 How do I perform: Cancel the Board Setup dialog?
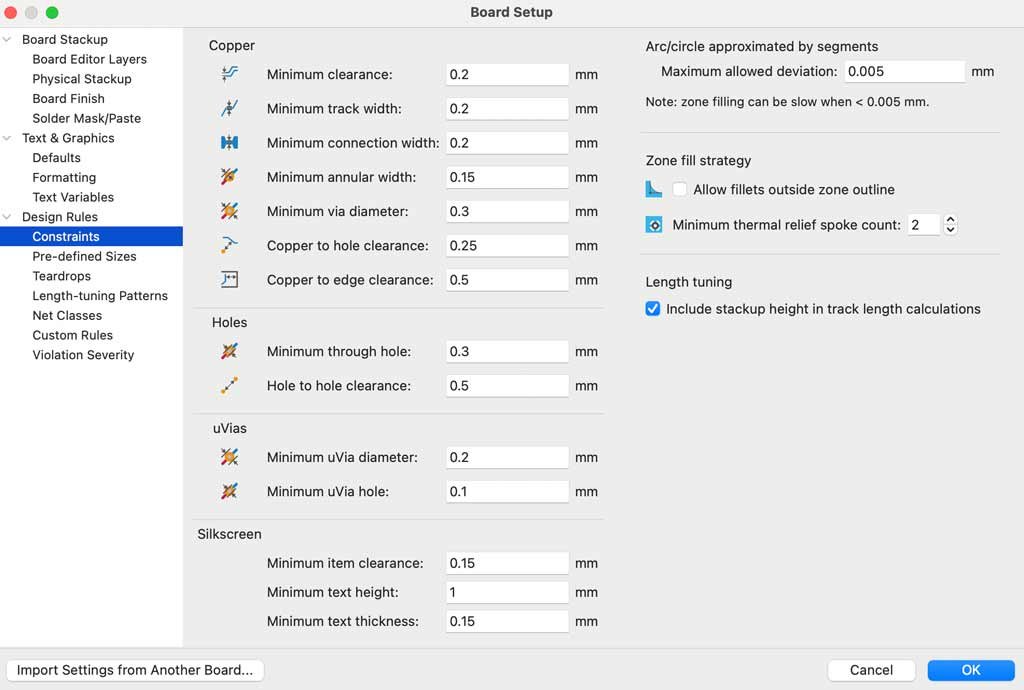(871, 670)
